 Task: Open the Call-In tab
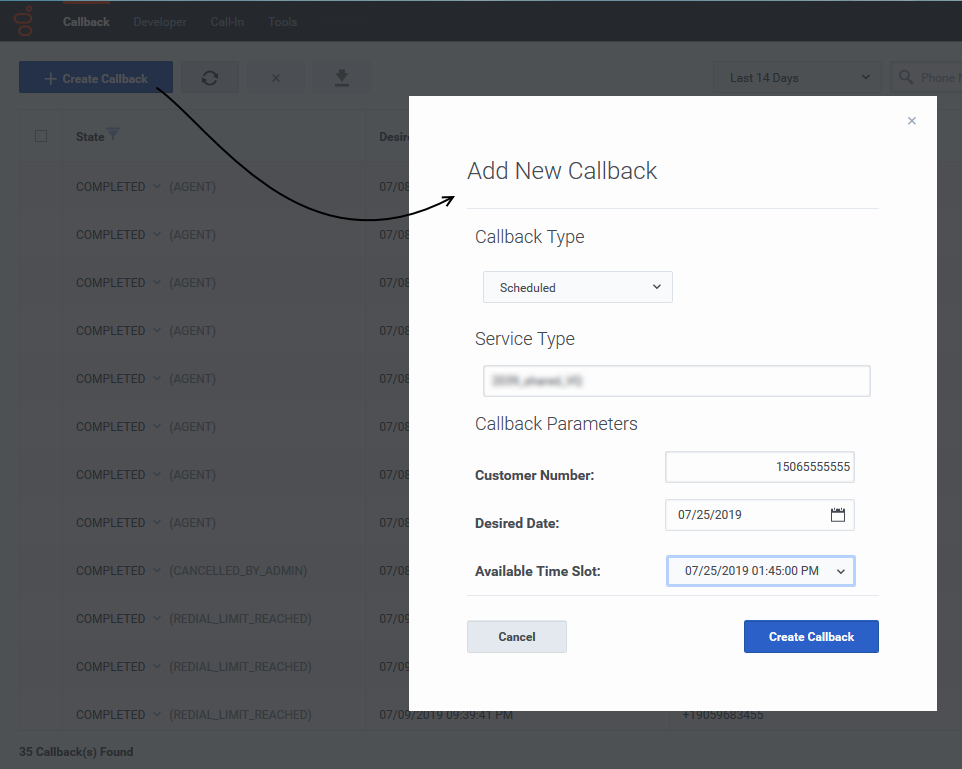(x=227, y=22)
